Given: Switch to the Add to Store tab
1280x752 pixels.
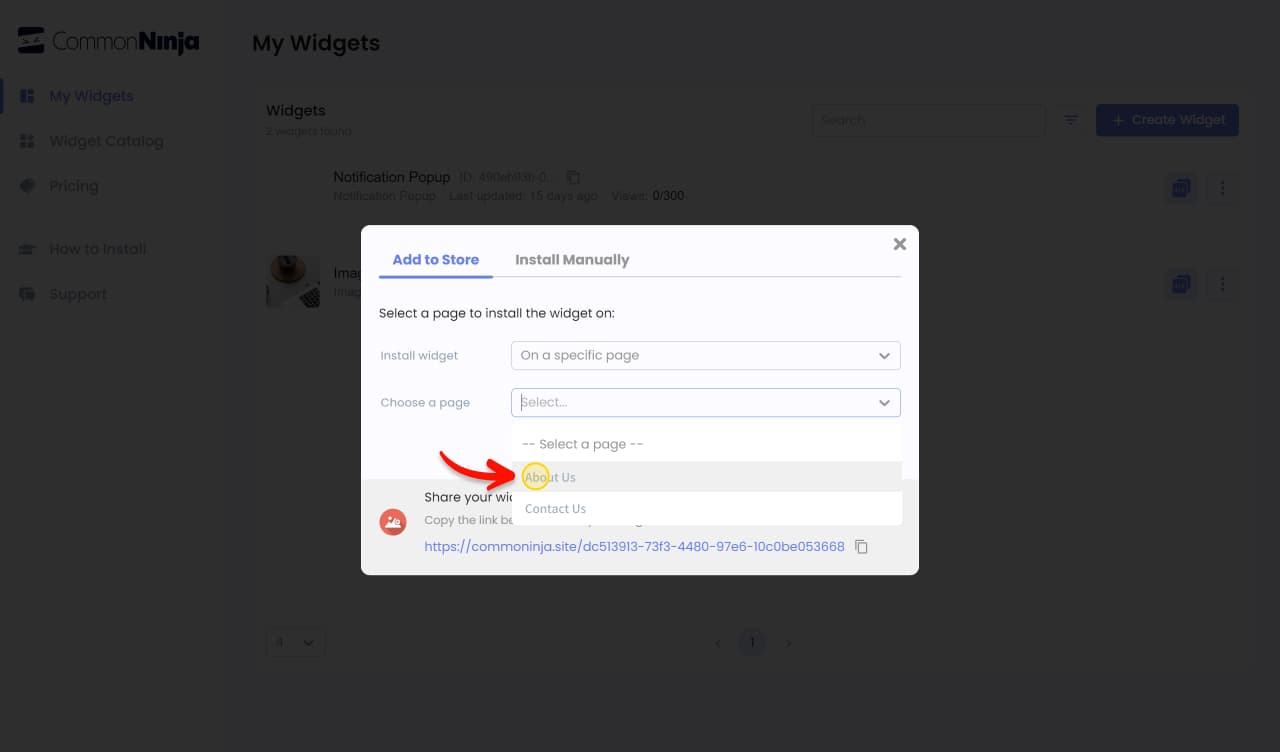Looking at the screenshot, I should pyautogui.click(x=436, y=260).
